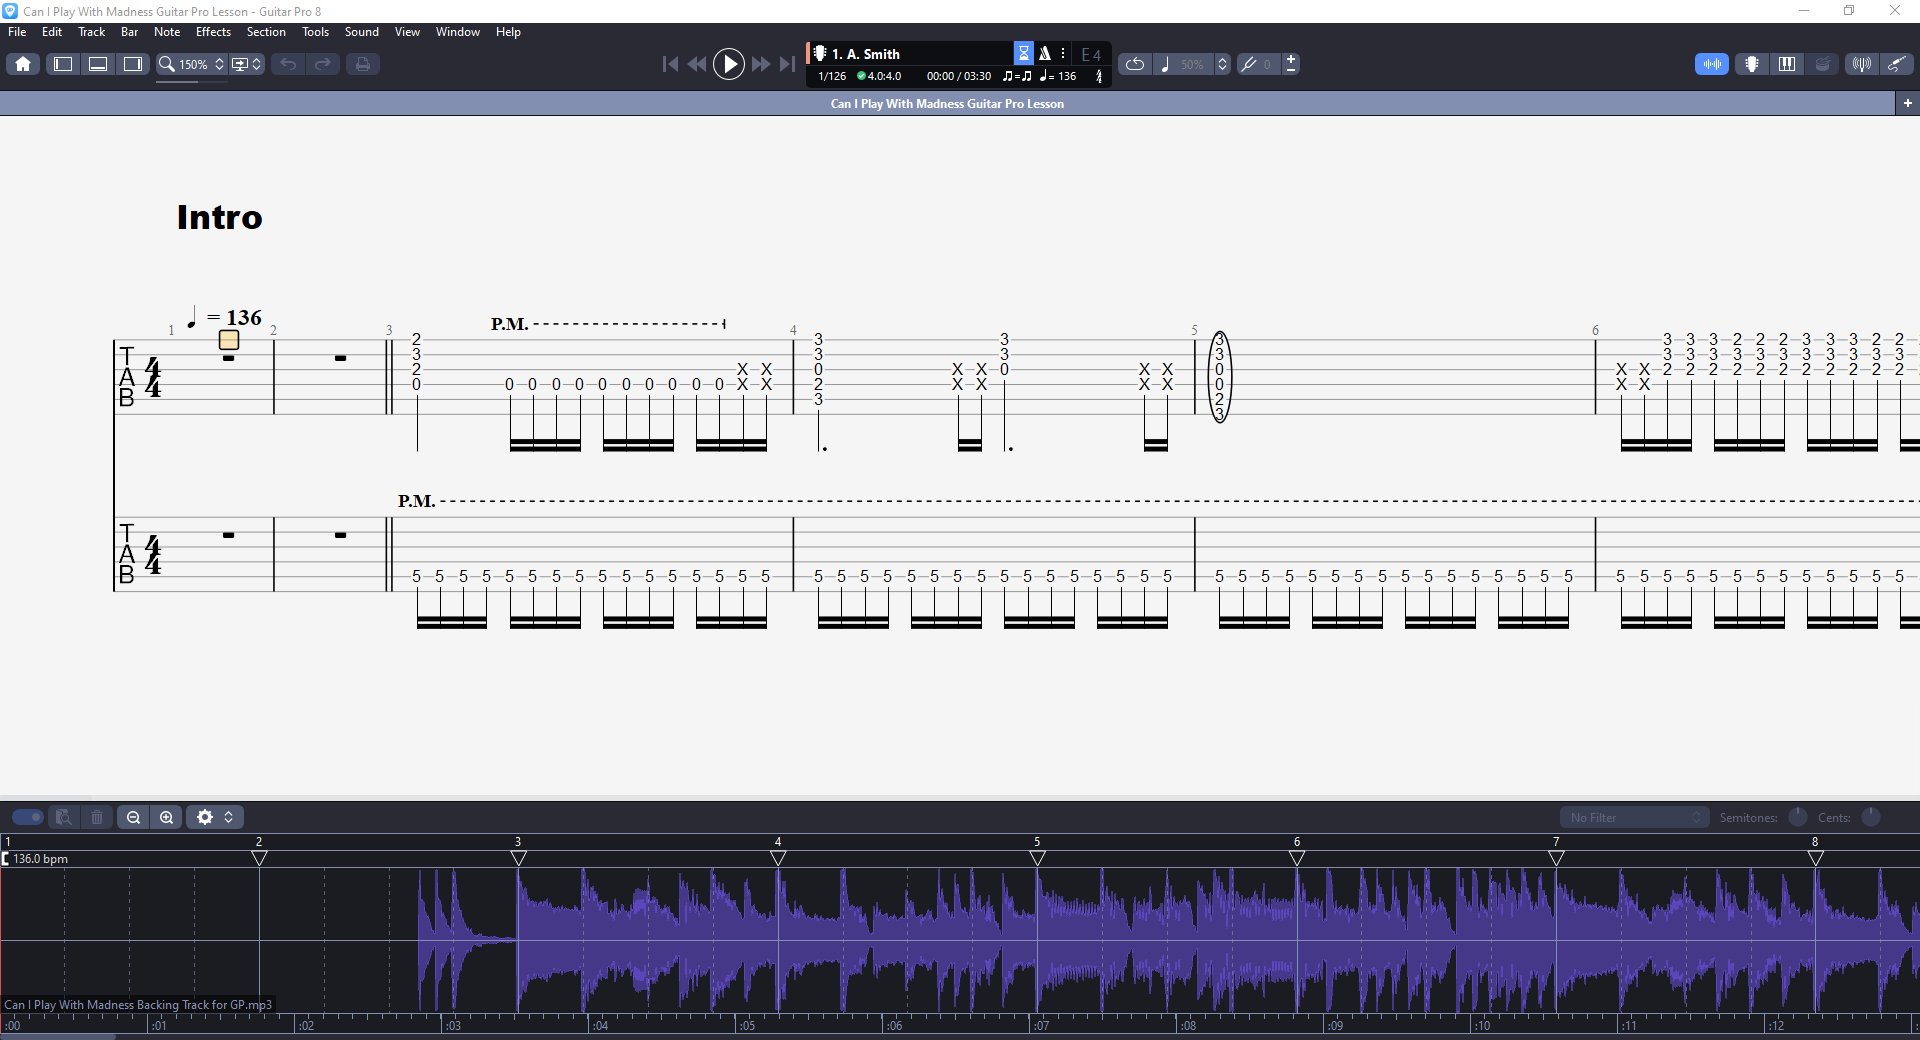The image size is (1920, 1040).
Task: Click the transpose plus/minus button
Action: [x=1291, y=64]
